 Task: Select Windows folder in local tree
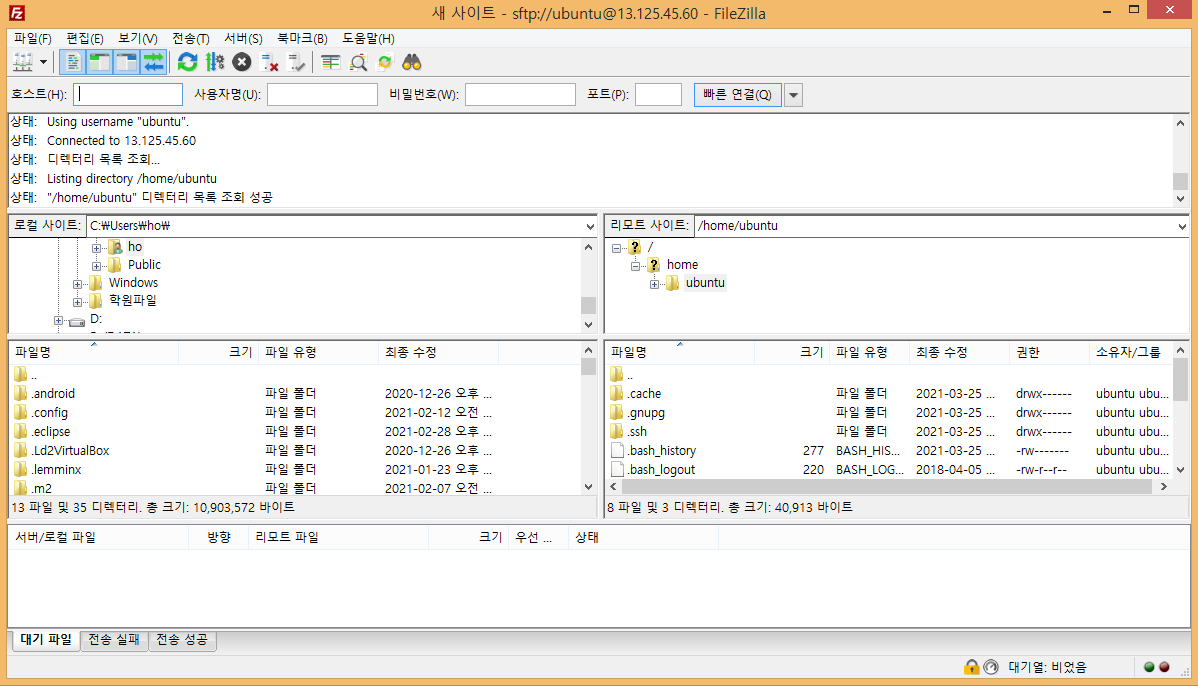133,283
